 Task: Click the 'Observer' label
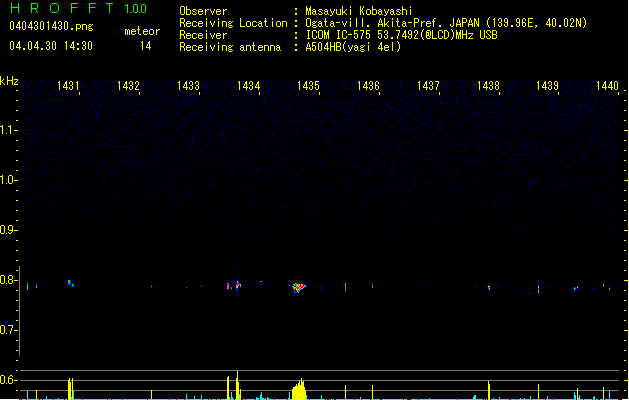click(203, 11)
